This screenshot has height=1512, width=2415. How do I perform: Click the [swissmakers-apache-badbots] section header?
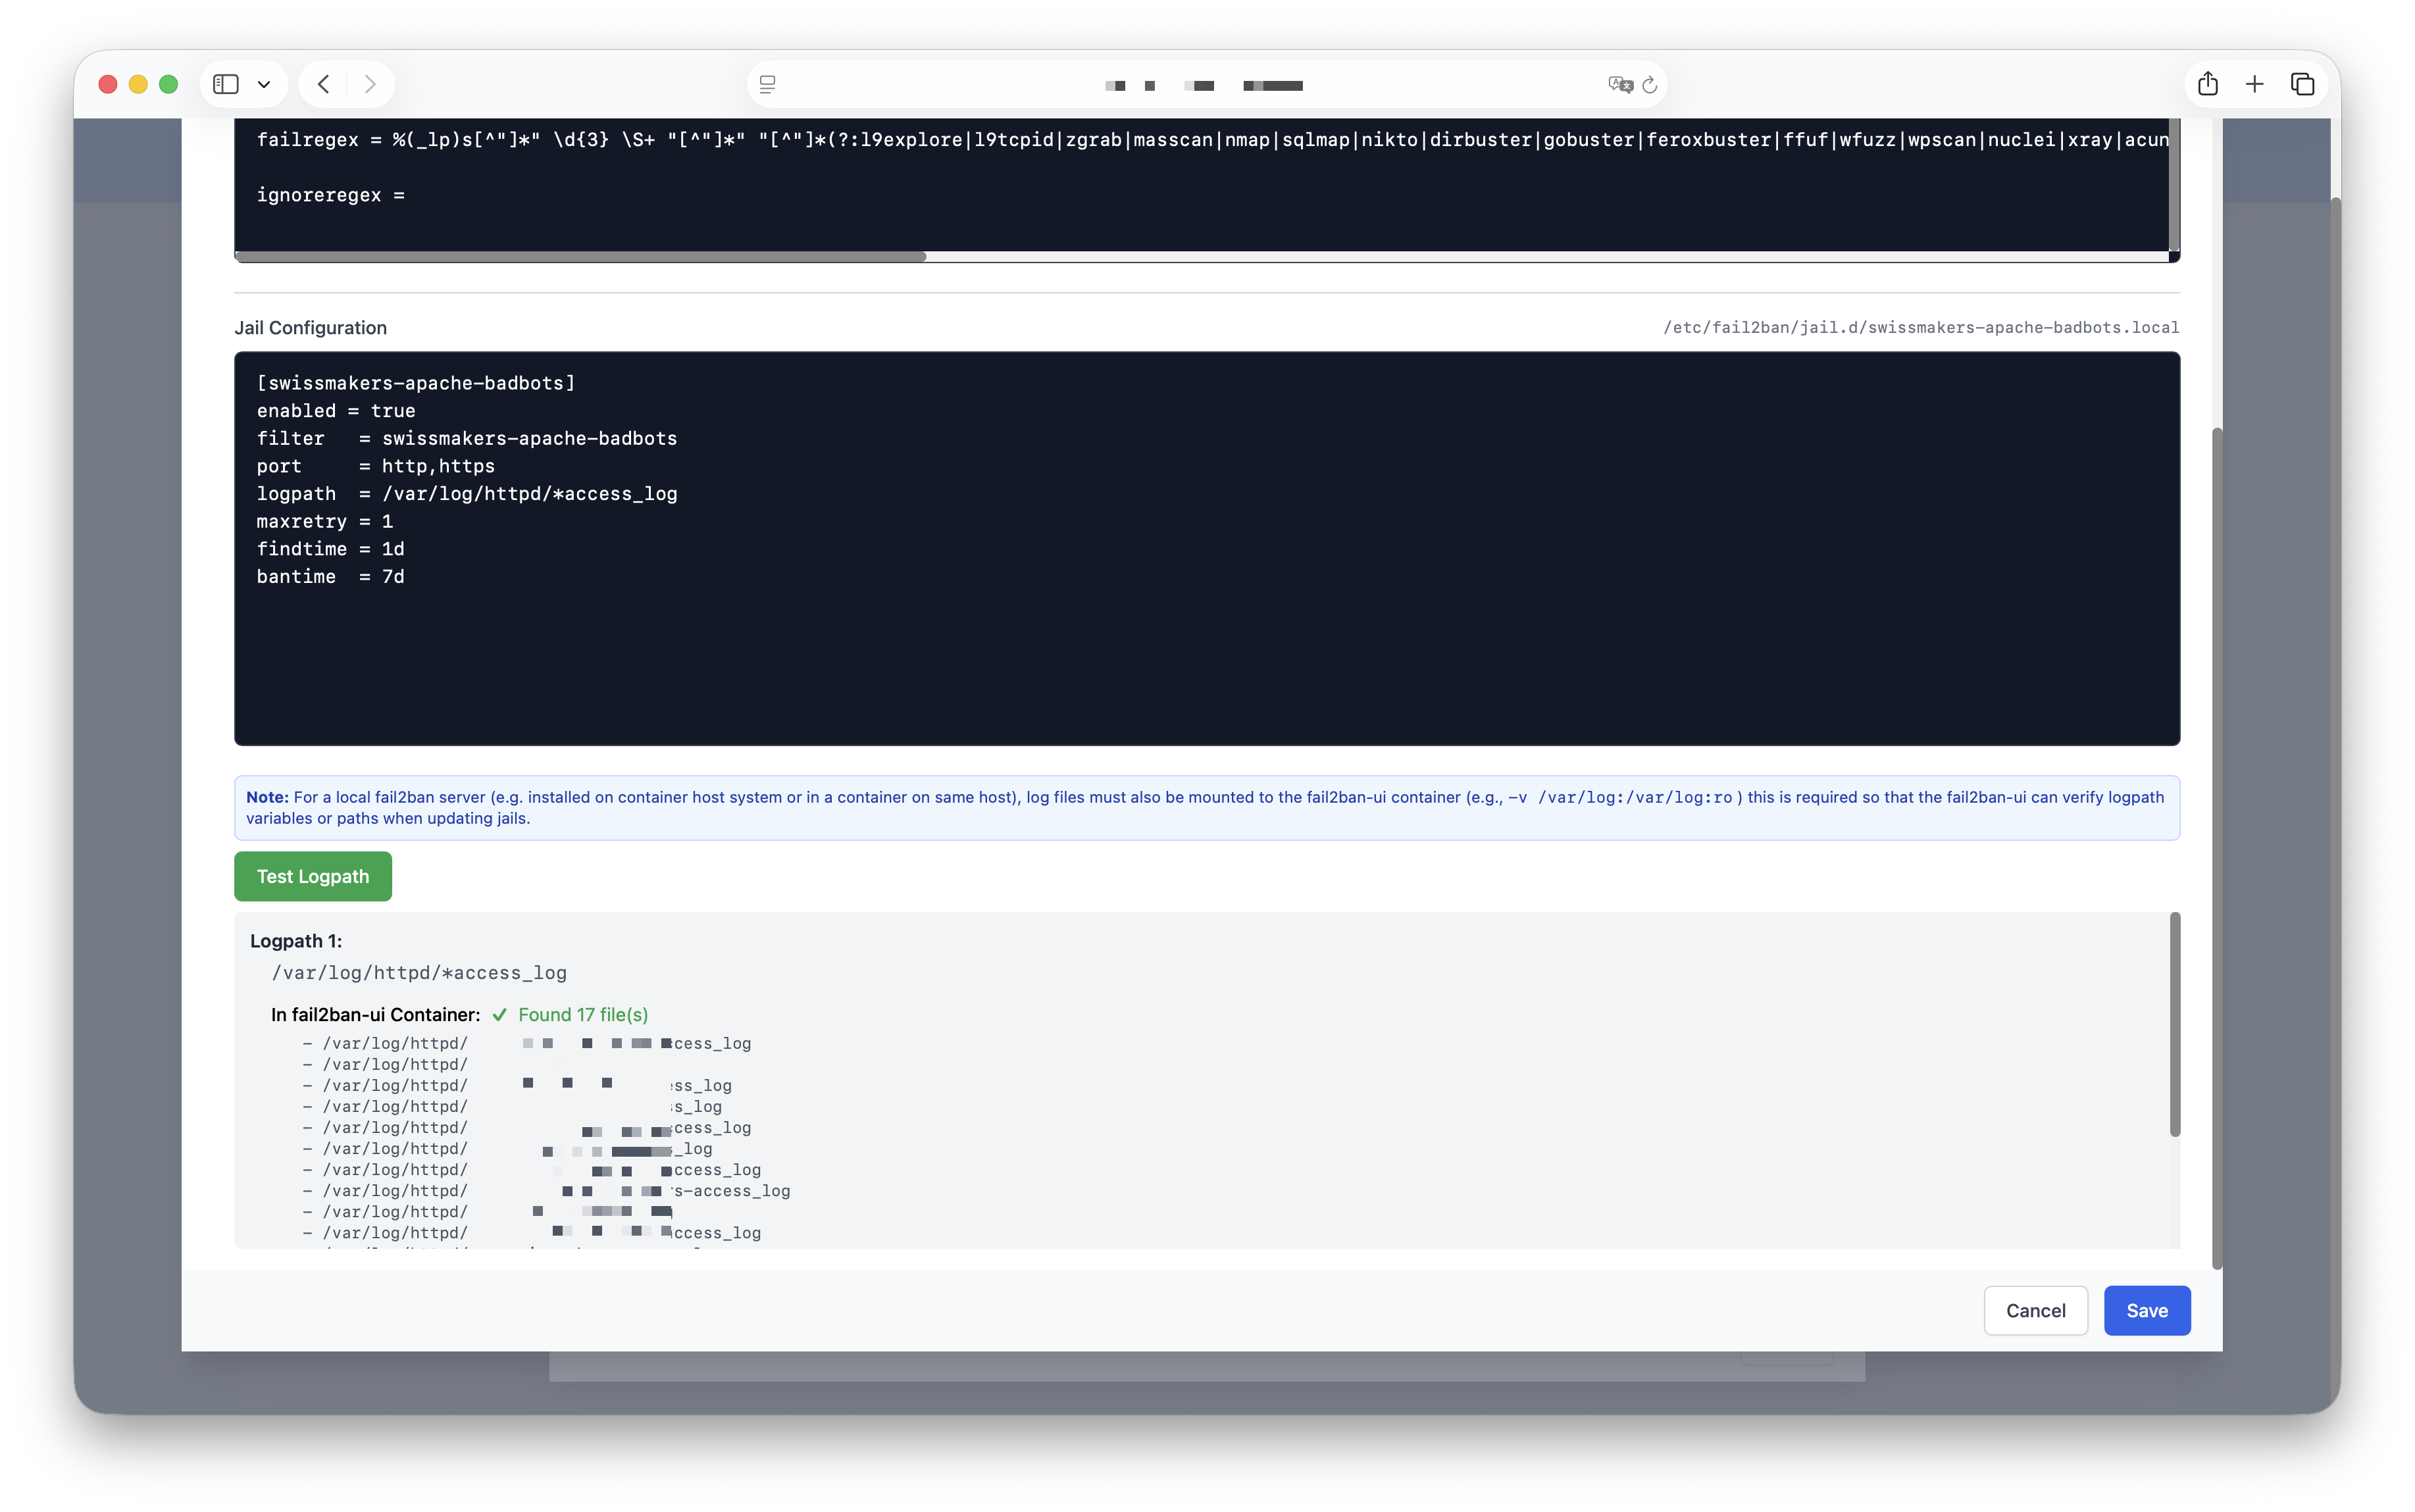(416, 383)
